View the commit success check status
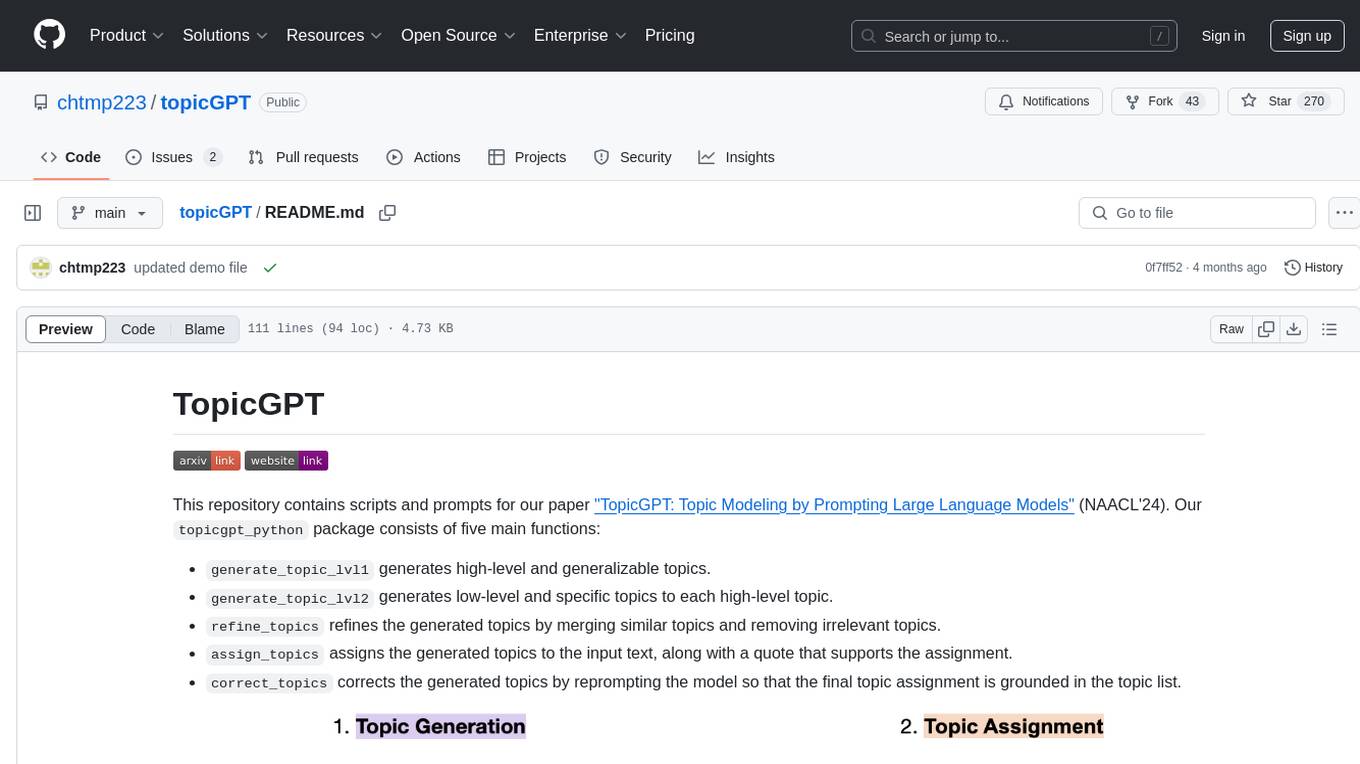This screenshot has width=1360, height=764. [x=269, y=268]
